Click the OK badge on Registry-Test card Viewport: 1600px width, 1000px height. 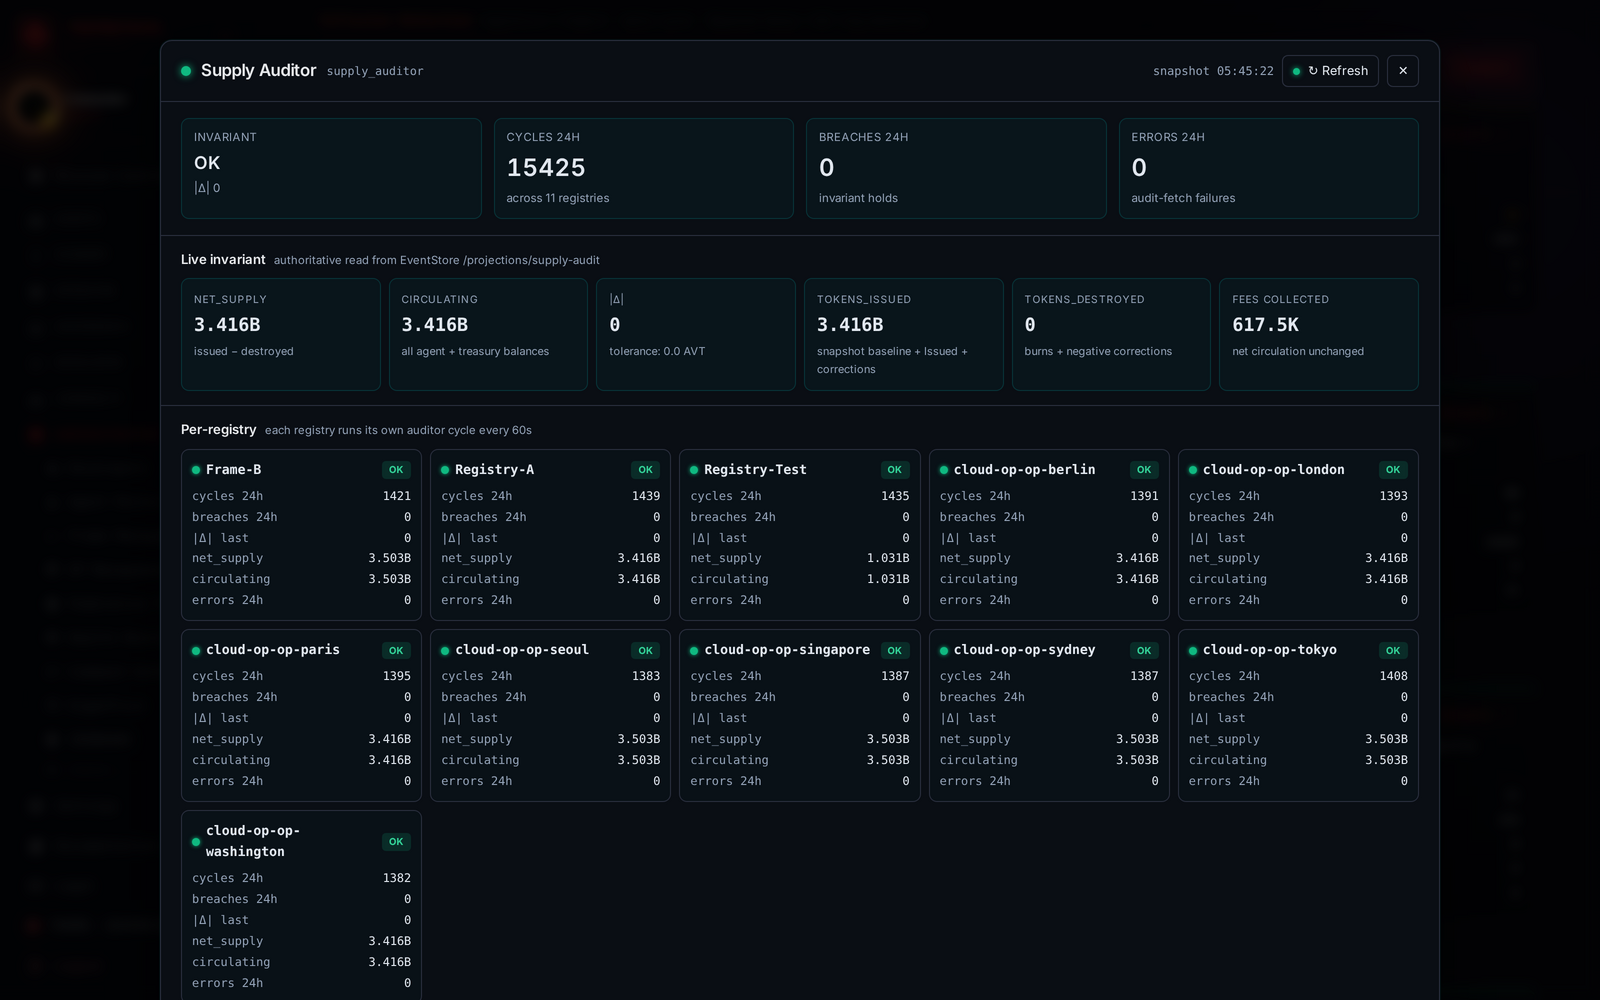point(895,470)
